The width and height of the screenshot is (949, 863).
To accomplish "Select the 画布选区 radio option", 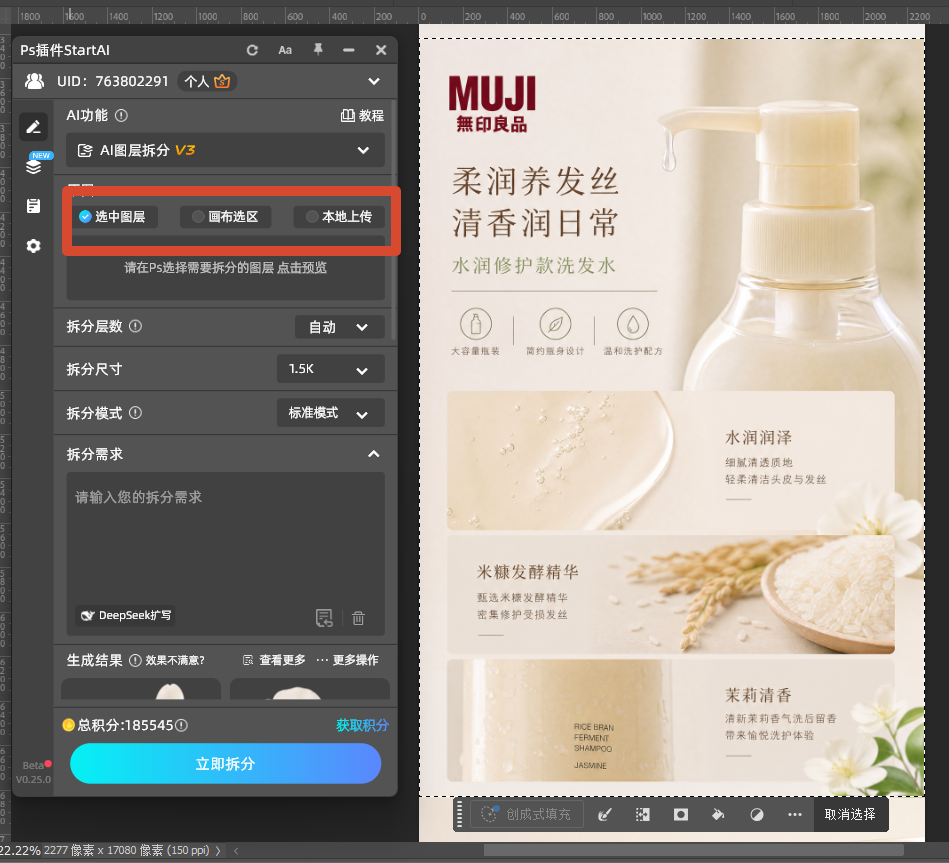I will tap(226, 217).
